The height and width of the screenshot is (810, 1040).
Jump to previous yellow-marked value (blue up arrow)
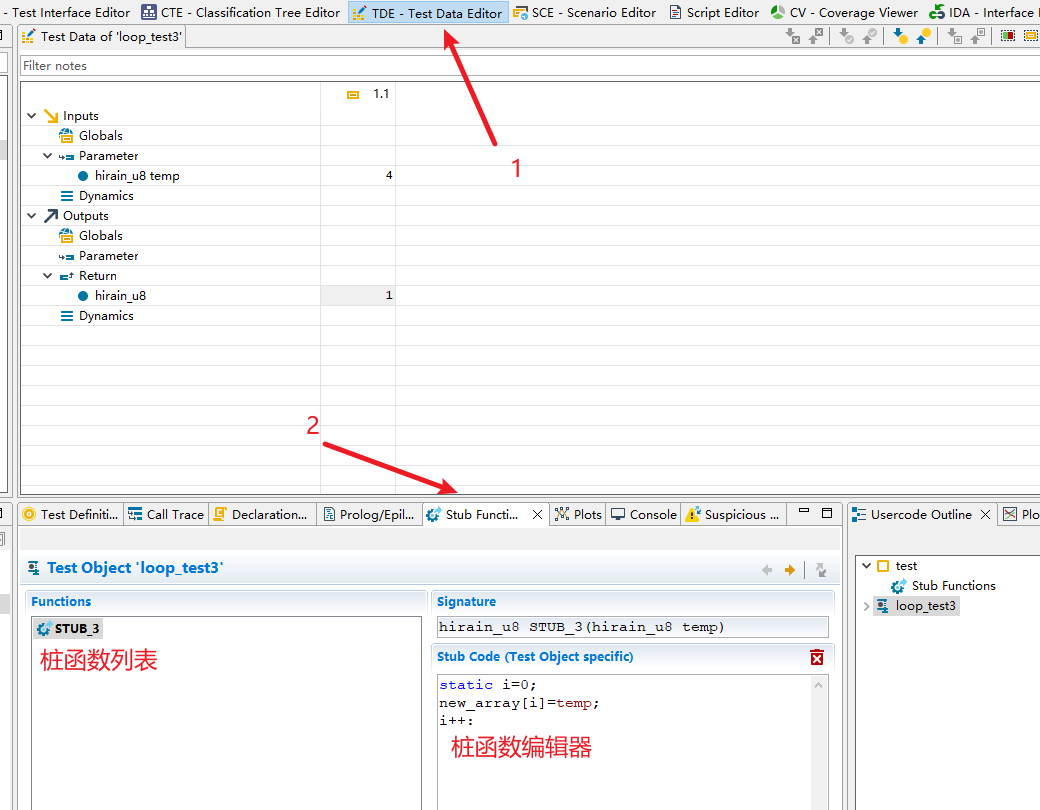(923, 36)
